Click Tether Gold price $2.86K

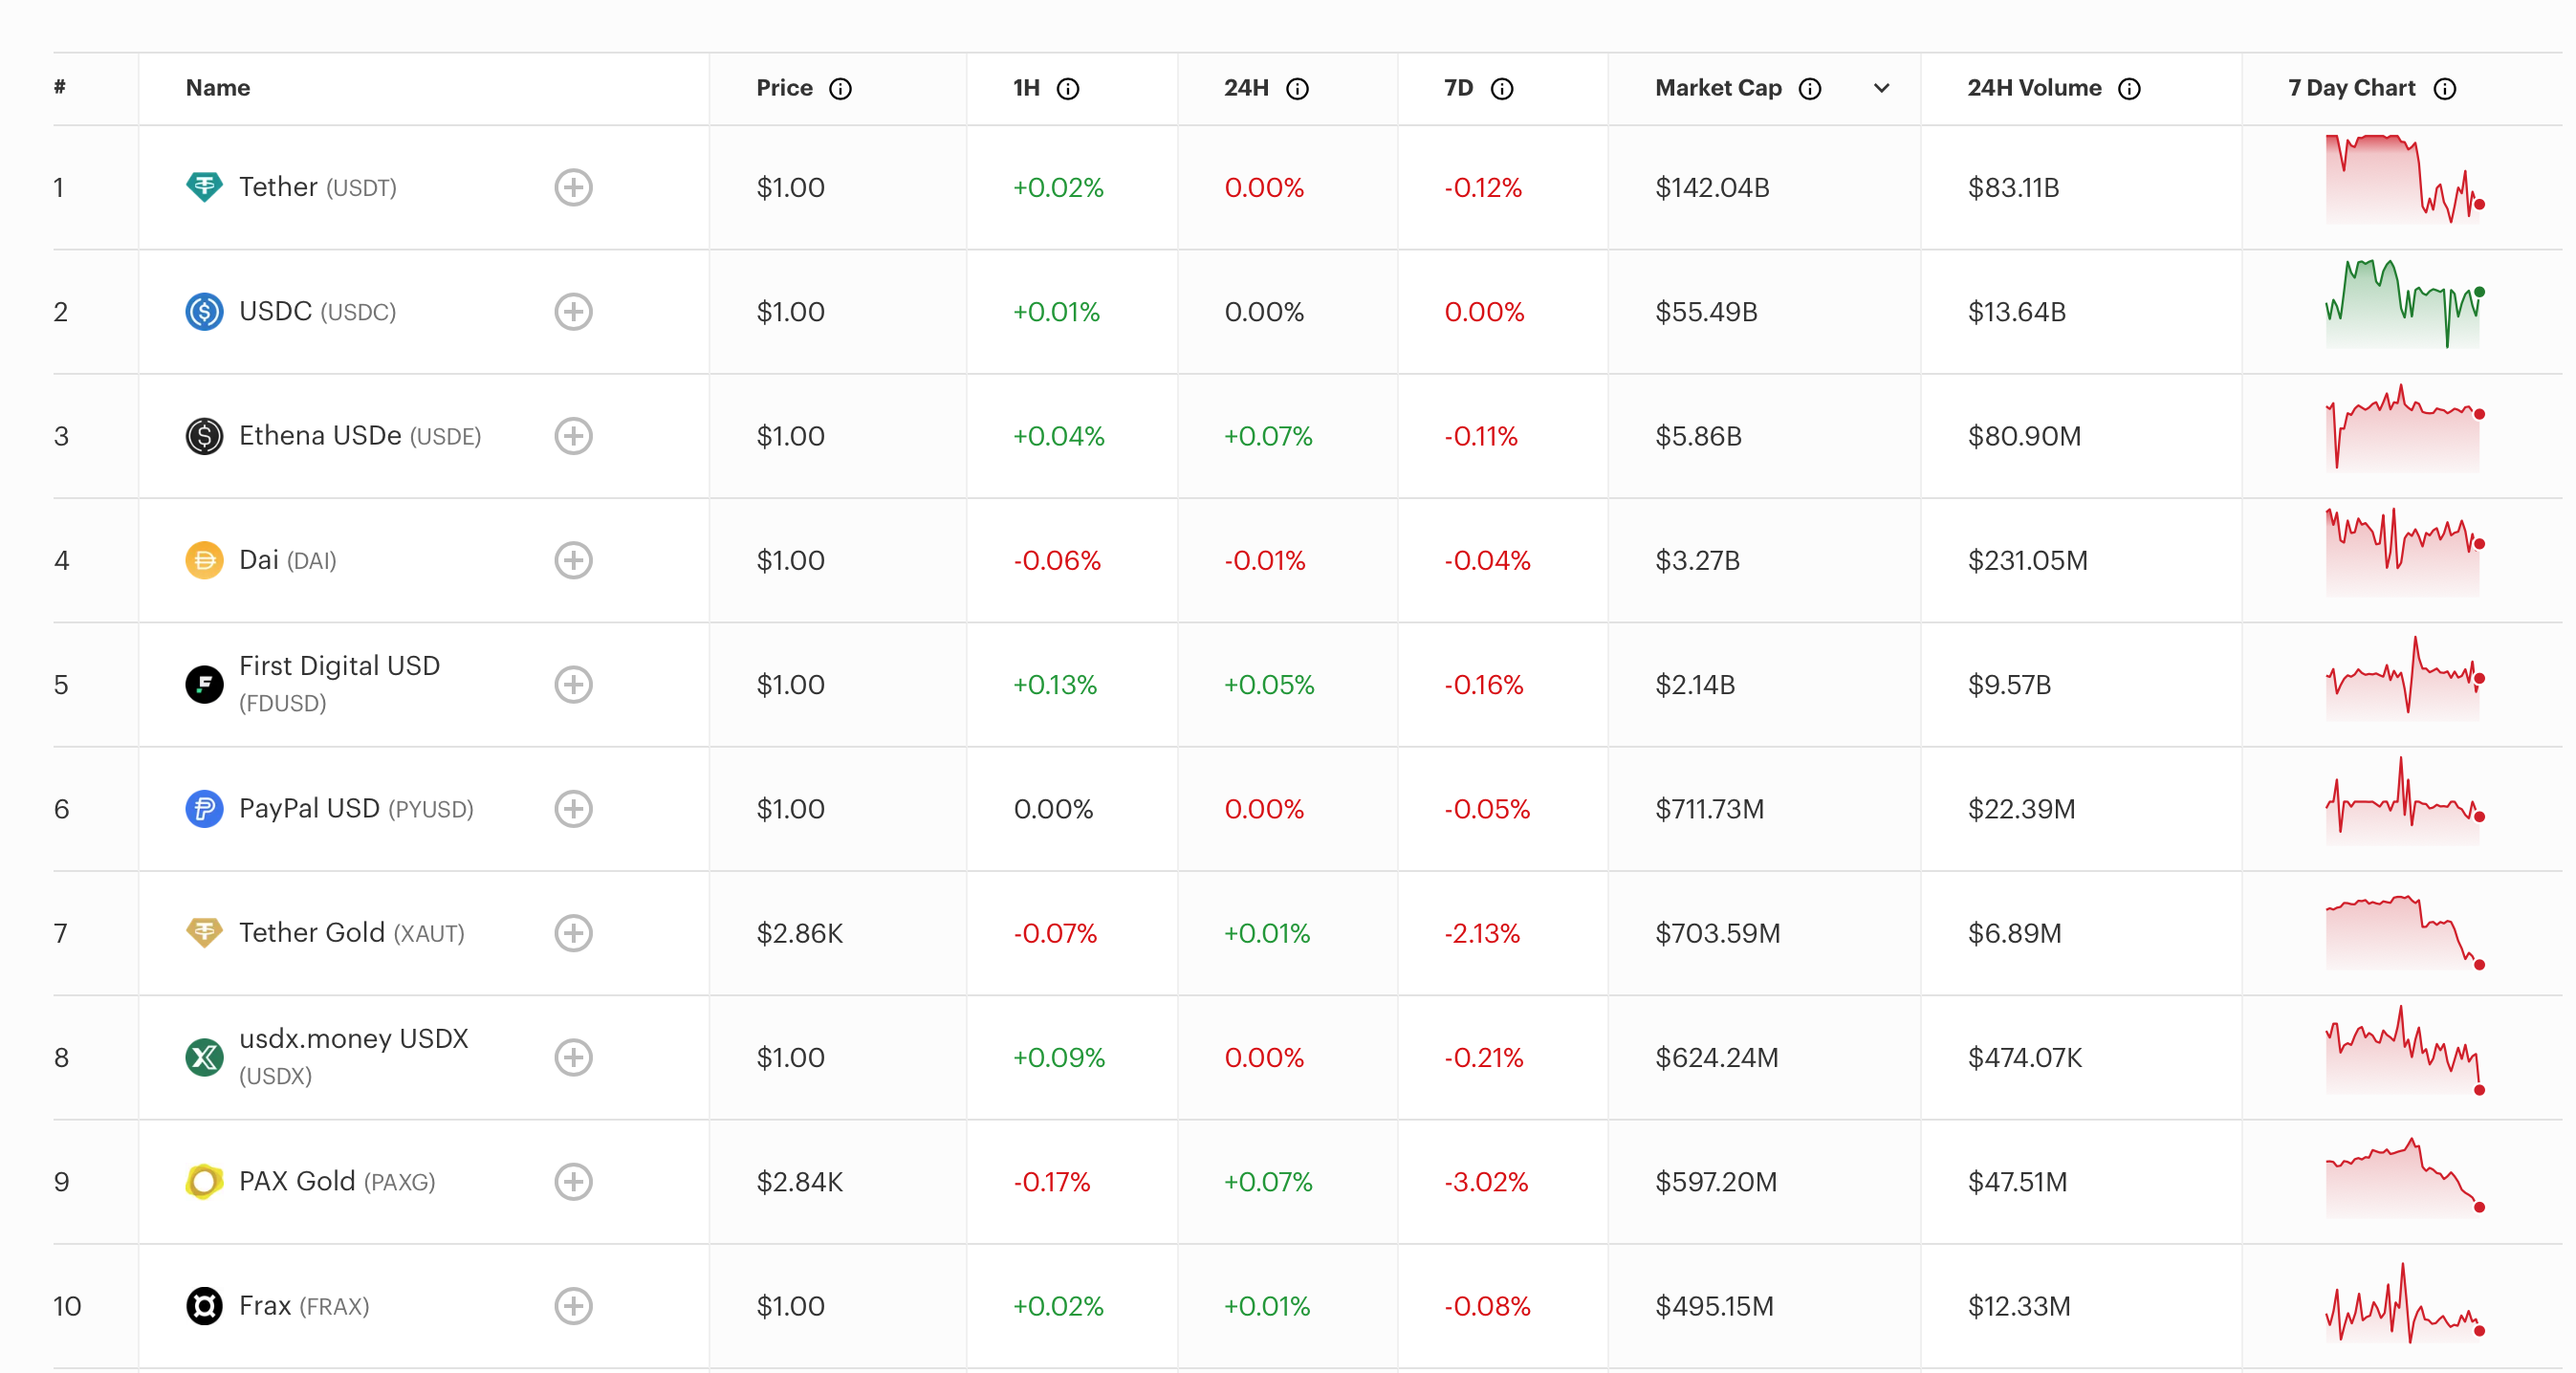coord(799,933)
